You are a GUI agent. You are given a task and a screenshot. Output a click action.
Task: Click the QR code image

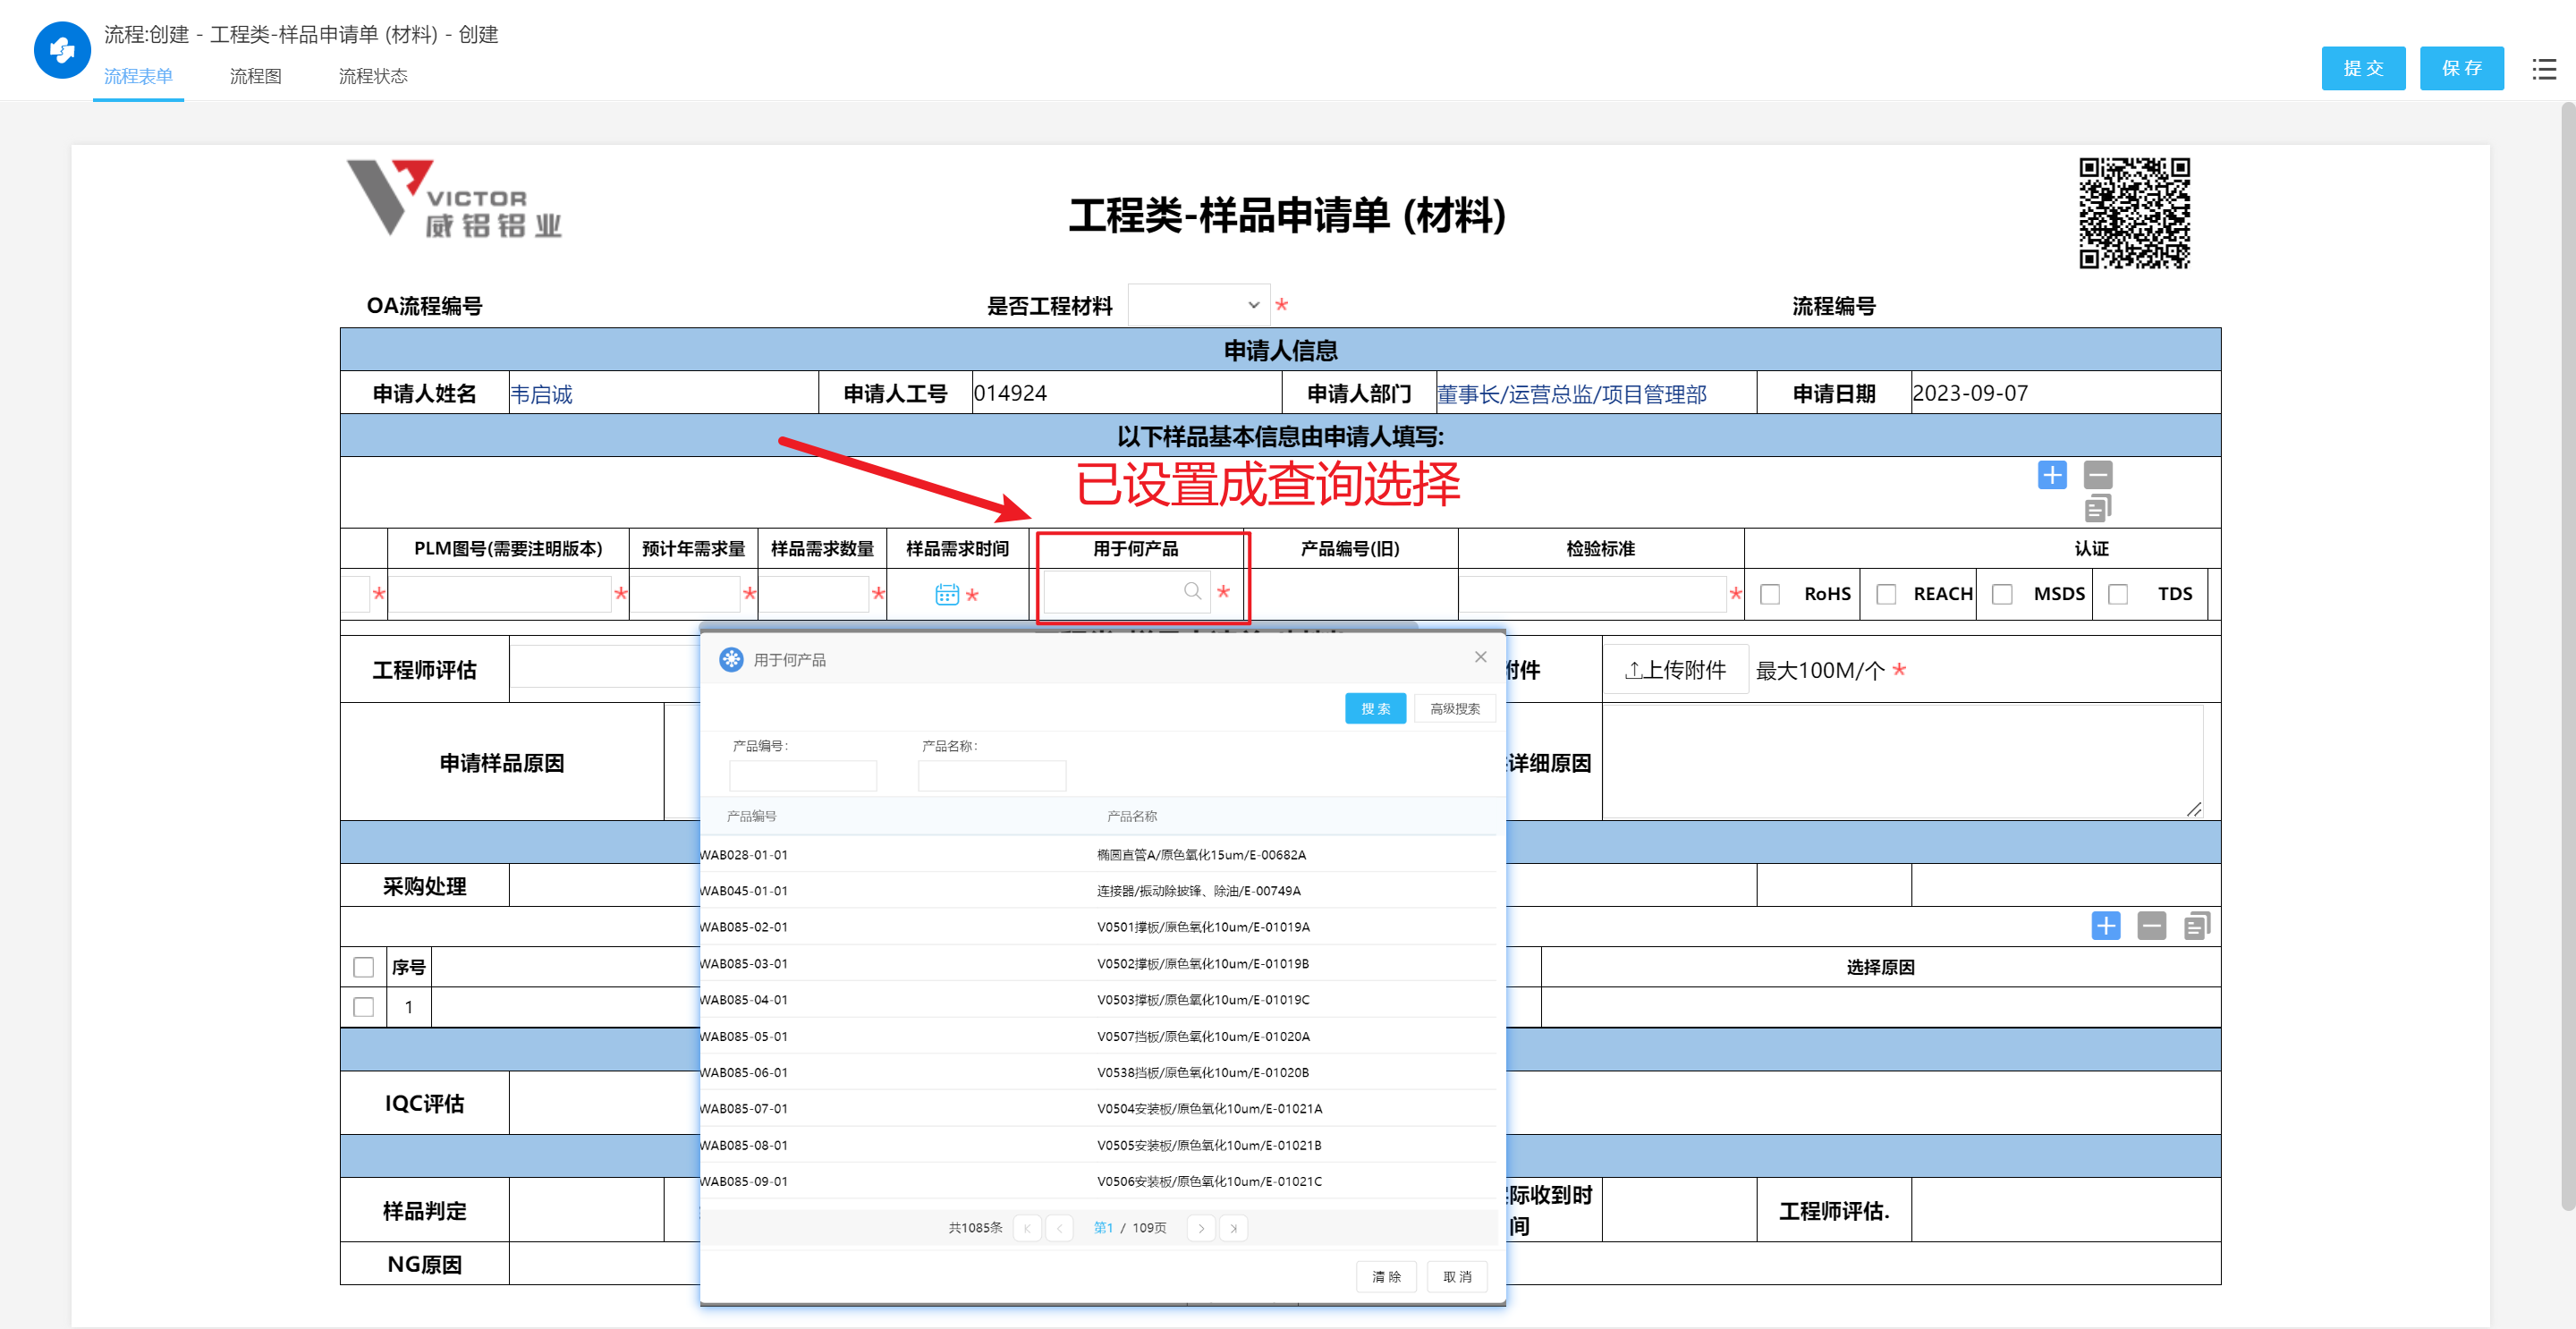point(2134,212)
